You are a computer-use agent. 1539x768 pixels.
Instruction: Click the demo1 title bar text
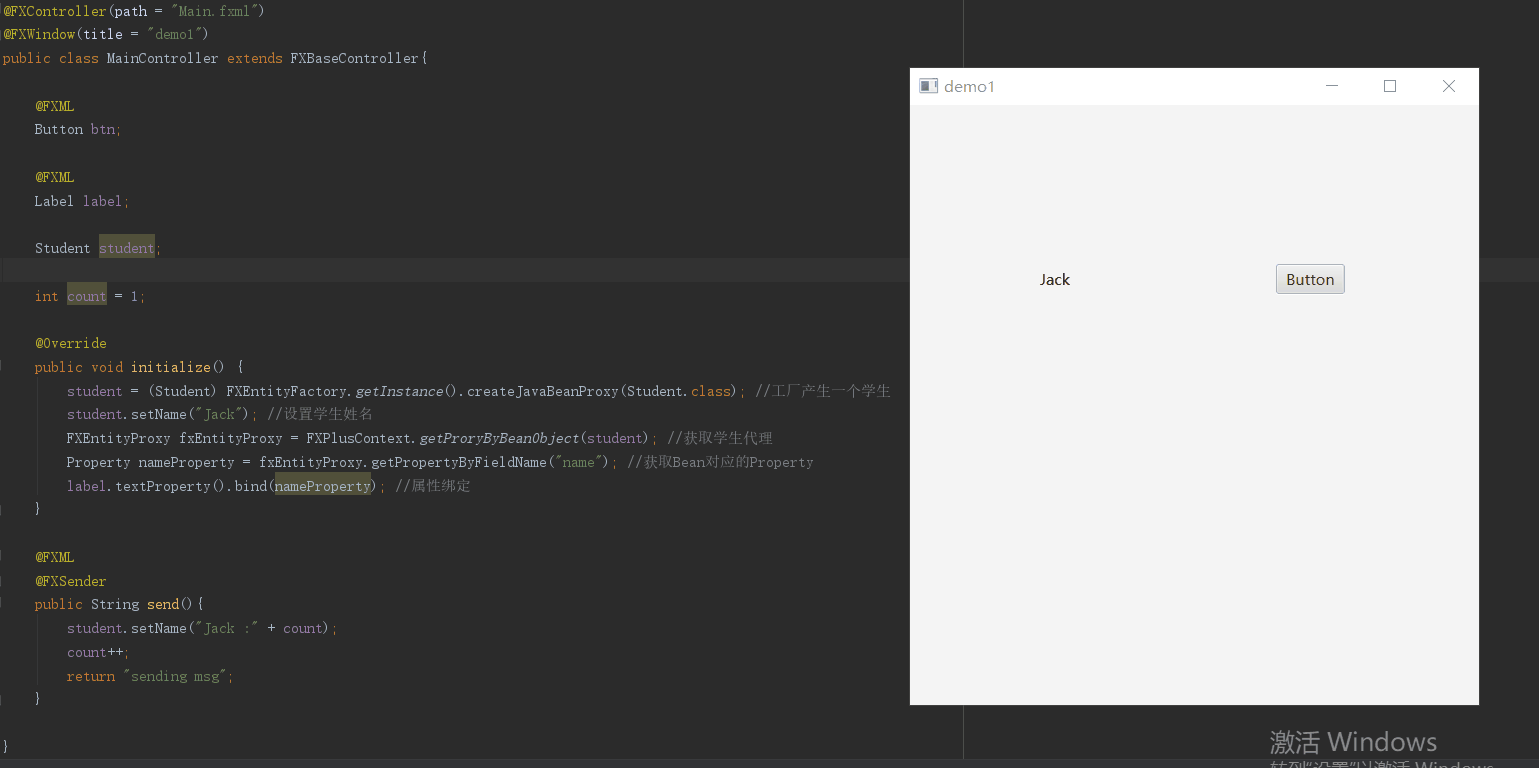click(969, 87)
